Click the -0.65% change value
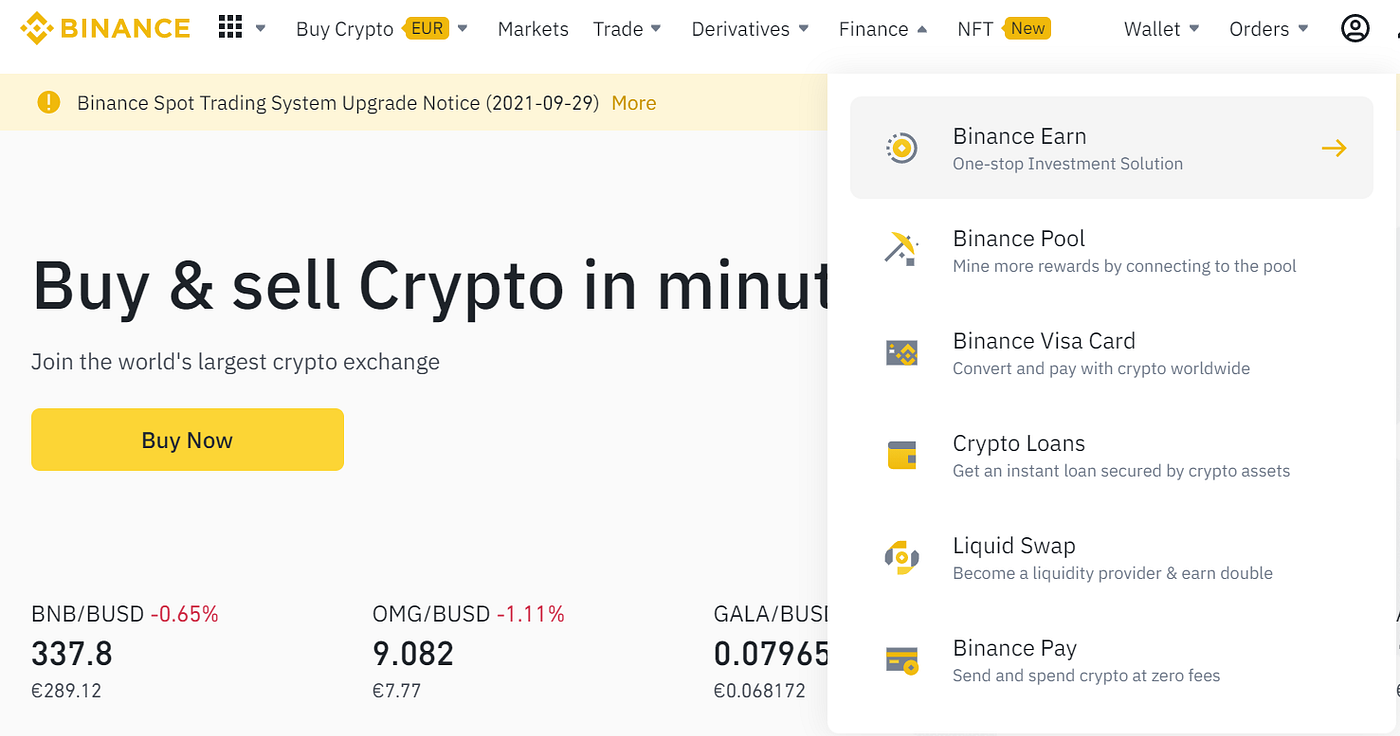The width and height of the screenshot is (1400, 736). (184, 614)
